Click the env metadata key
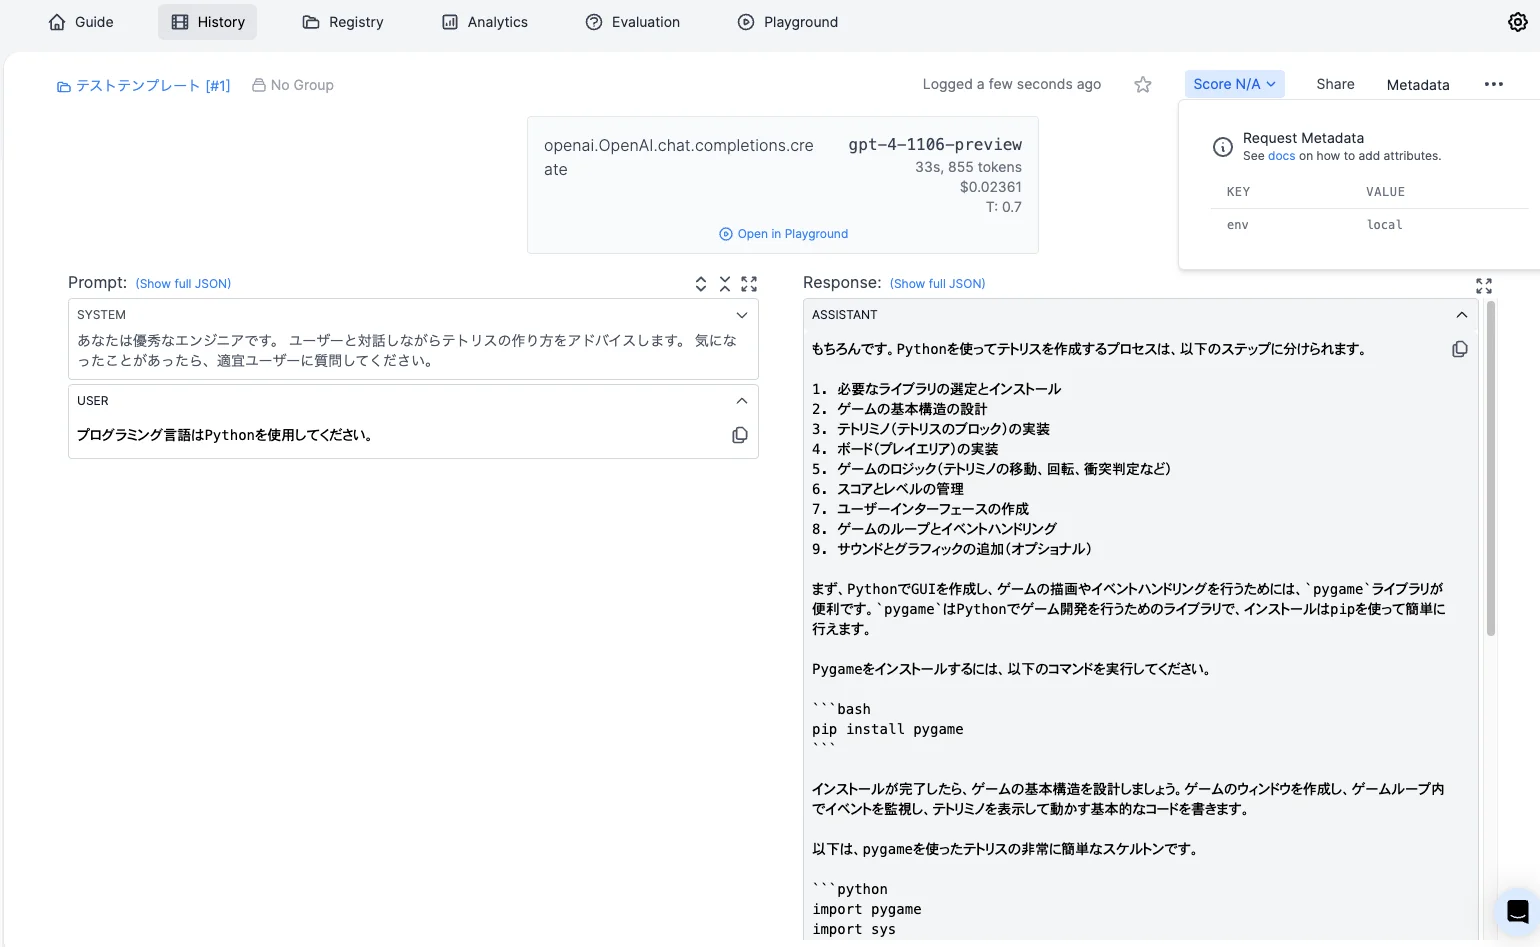The width and height of the screenshot is (1540, 947). pyautogui.click(x=1238, y=225)
